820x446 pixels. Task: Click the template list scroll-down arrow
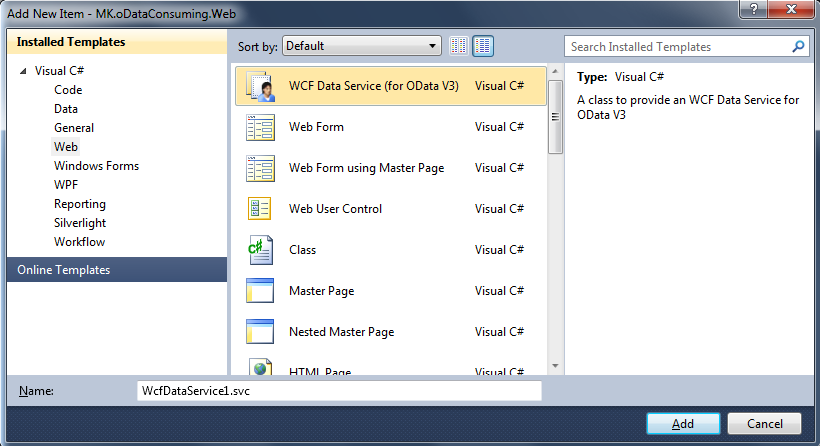click(x=555, y=366)
